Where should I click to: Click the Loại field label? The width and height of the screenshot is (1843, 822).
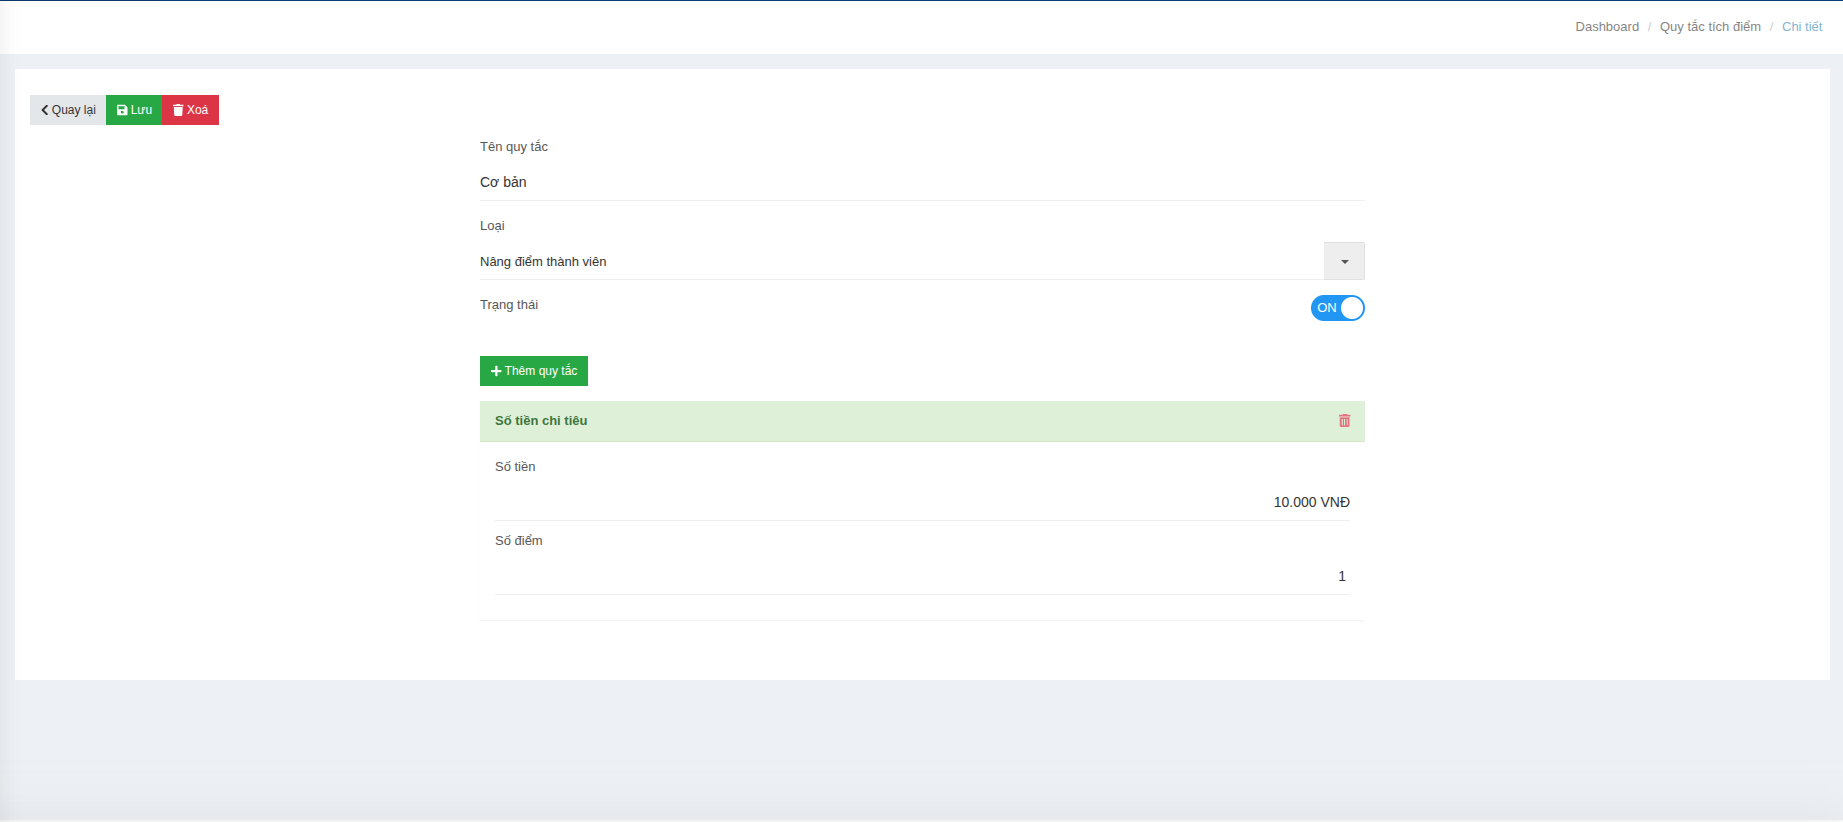(x=492, y=226)
